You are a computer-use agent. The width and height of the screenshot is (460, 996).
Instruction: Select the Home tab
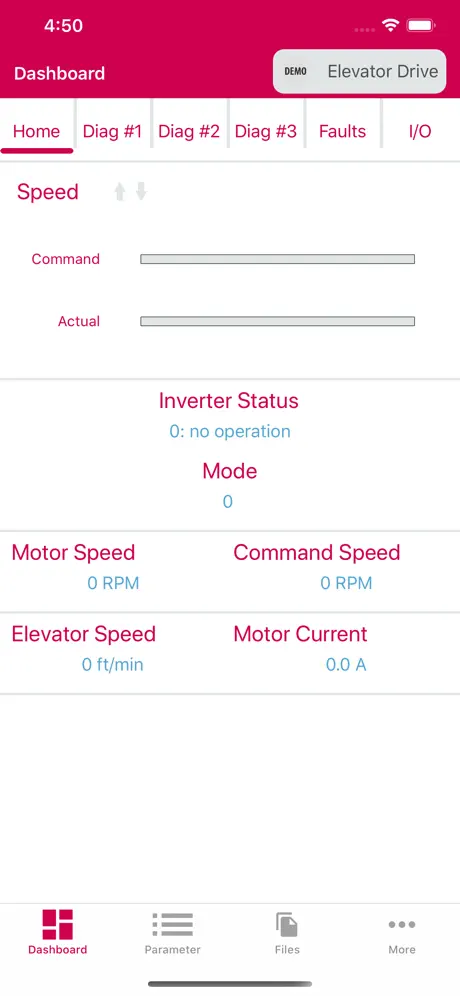pos(36,131)
